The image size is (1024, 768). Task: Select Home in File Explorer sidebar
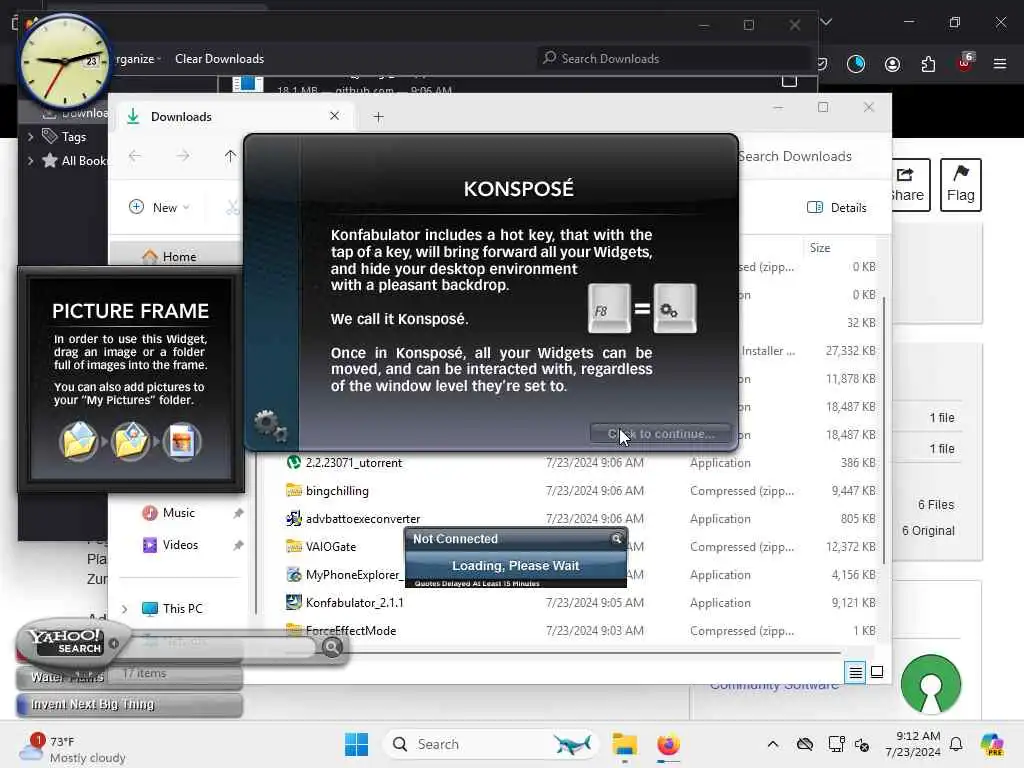pyautogui.click(x=176, y=257)
